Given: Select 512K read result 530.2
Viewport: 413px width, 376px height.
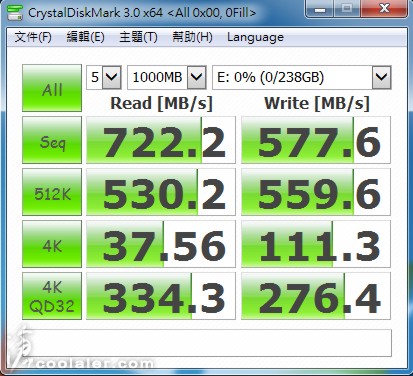Looking at the screenshot, I should pos(161,192).
